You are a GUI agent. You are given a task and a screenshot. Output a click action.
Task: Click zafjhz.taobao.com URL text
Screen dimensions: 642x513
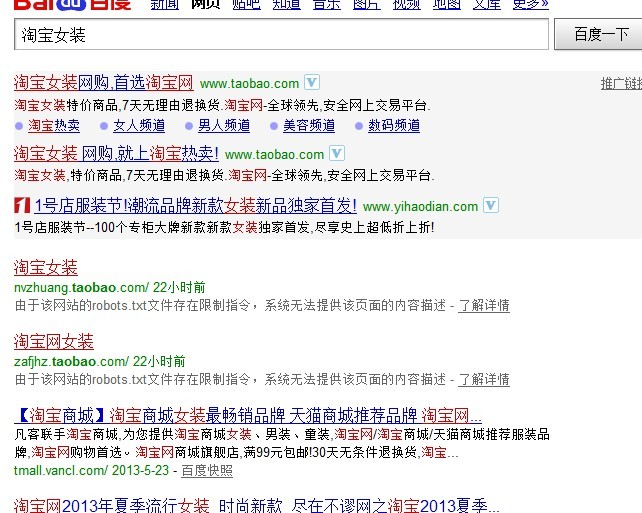point(71,362)
